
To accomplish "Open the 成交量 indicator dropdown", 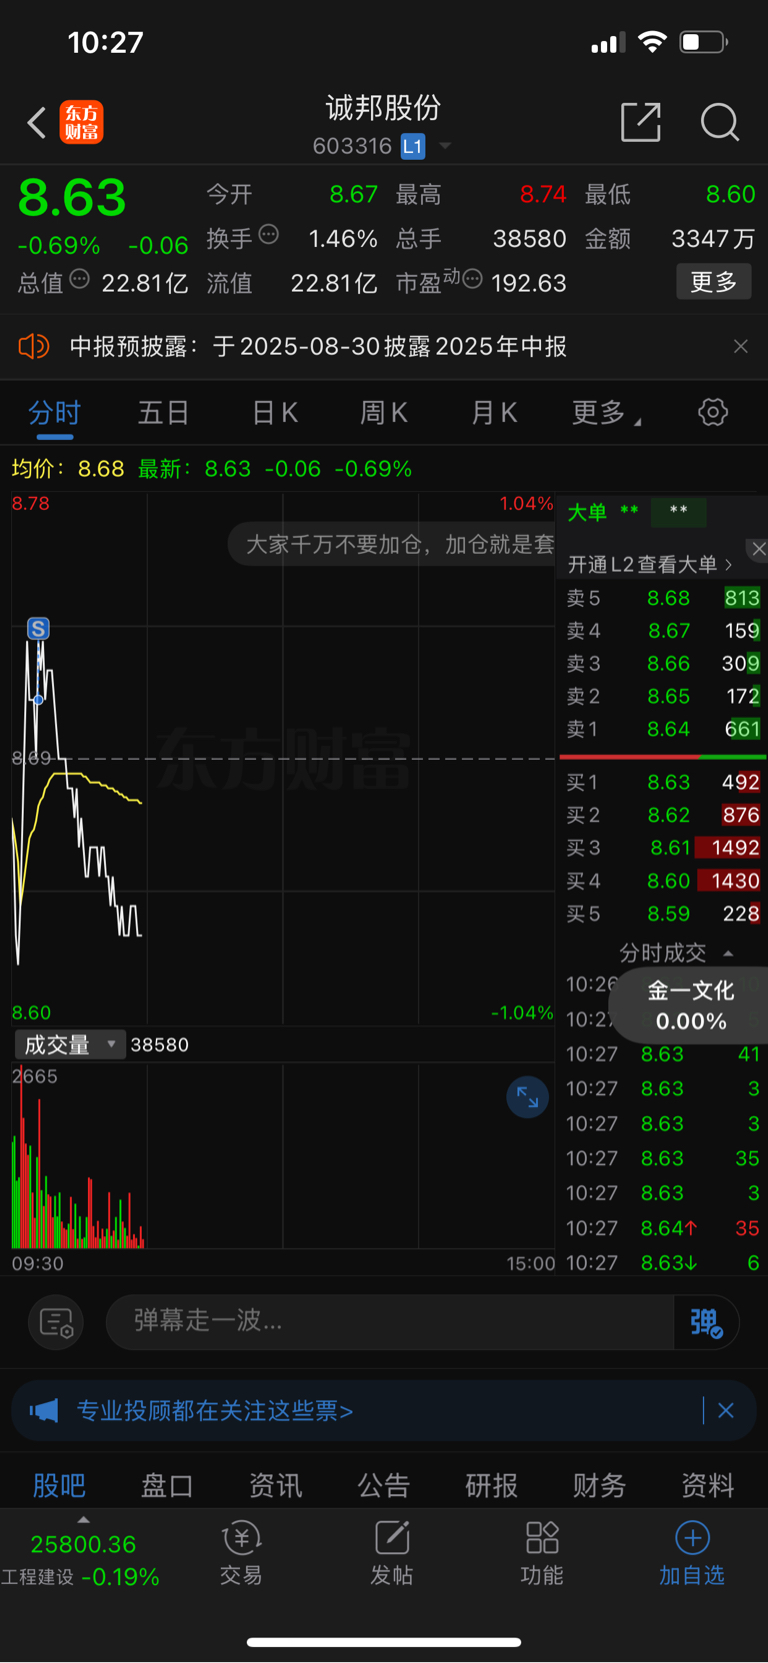I will [x=69, y=1045].
